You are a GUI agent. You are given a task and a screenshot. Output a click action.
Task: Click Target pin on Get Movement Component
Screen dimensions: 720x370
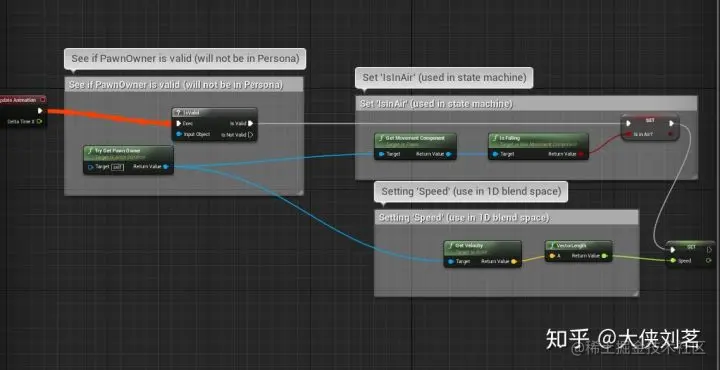click(x=381, y=154)
